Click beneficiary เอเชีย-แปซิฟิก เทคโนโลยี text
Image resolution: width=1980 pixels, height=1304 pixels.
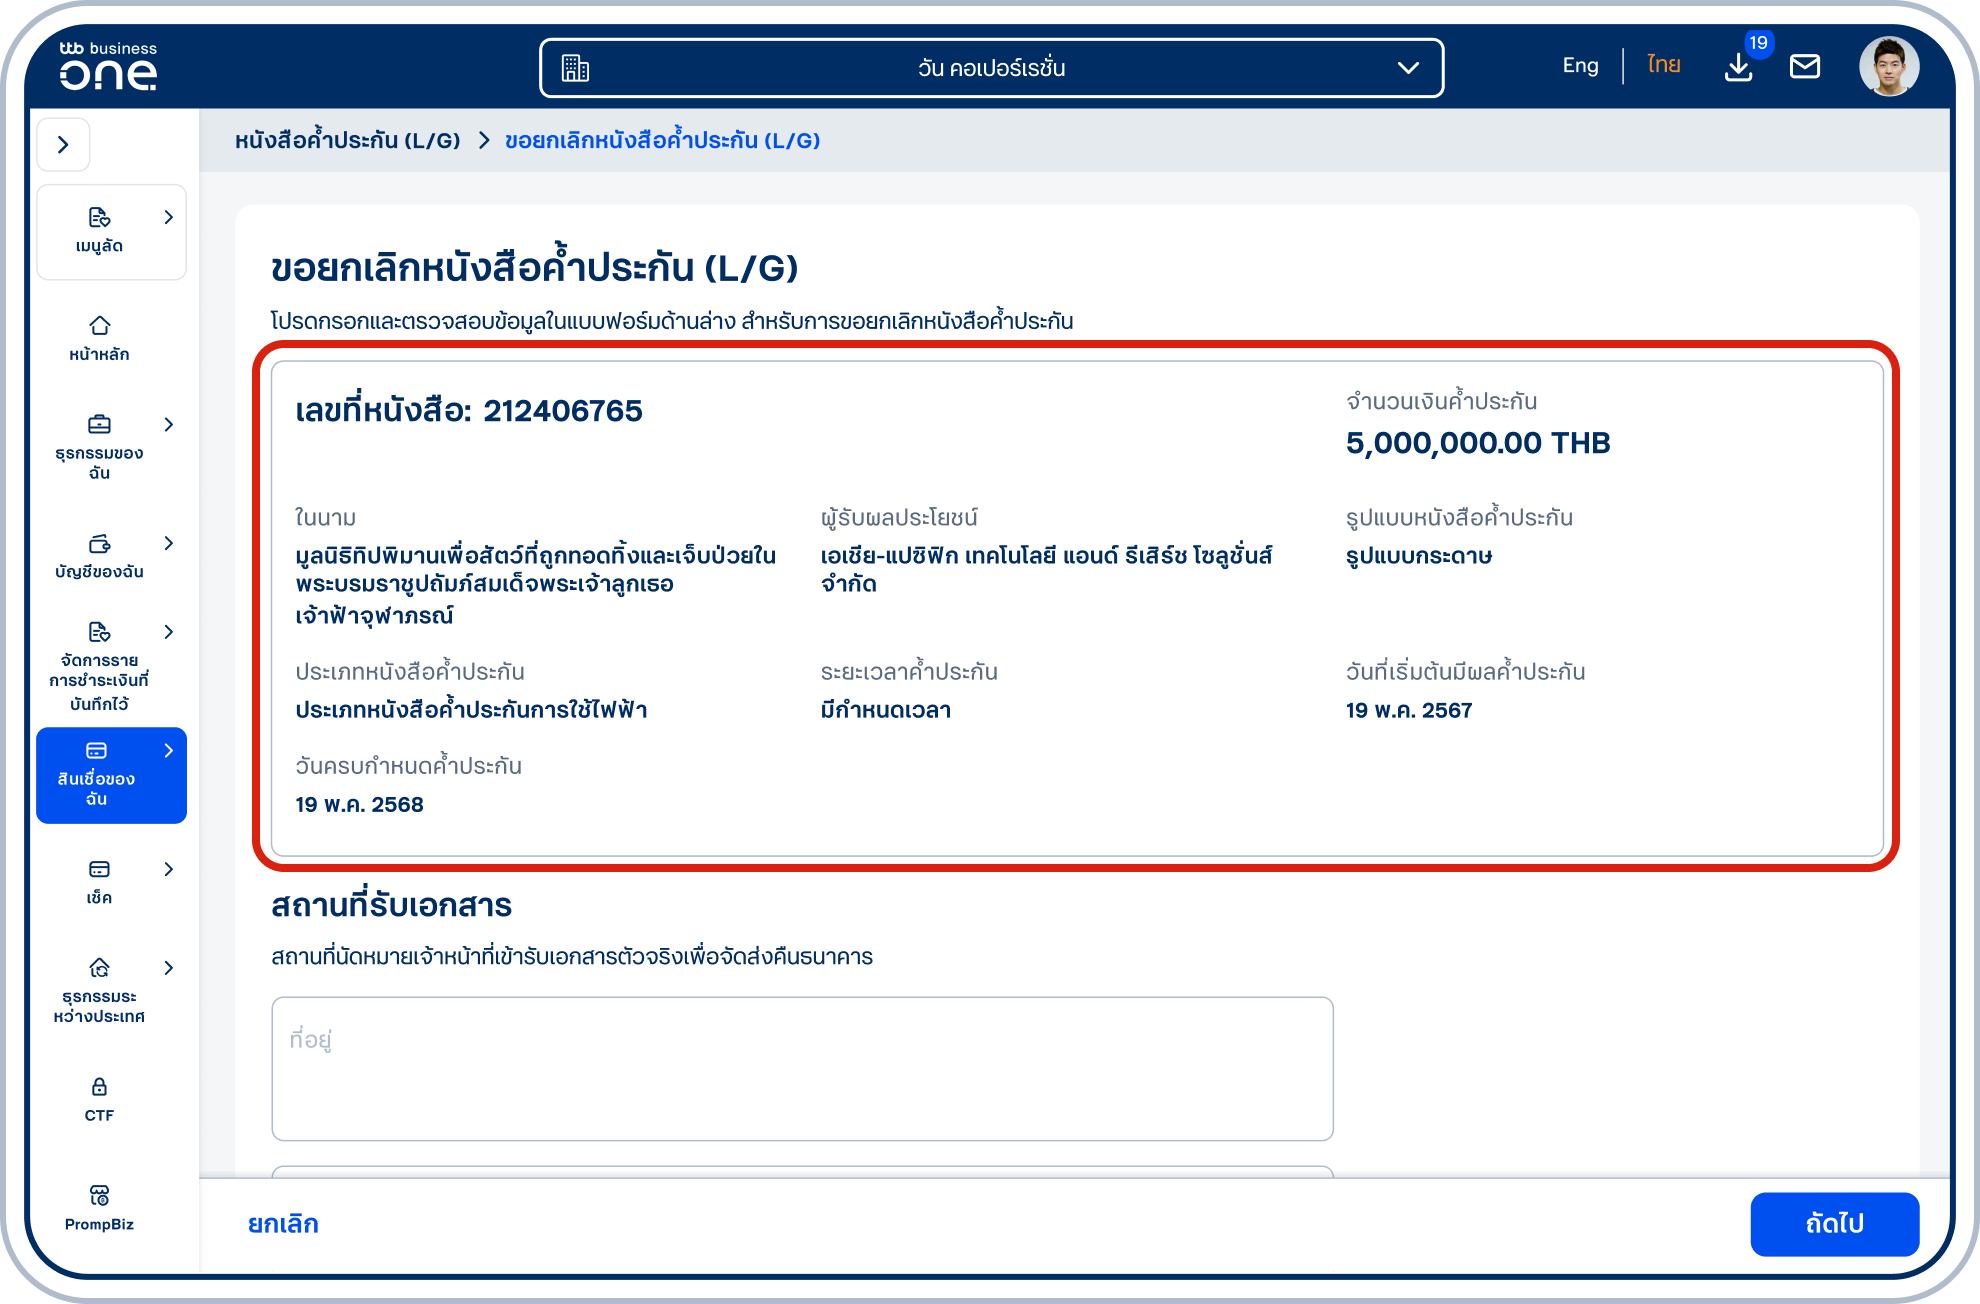[1046, 569]
